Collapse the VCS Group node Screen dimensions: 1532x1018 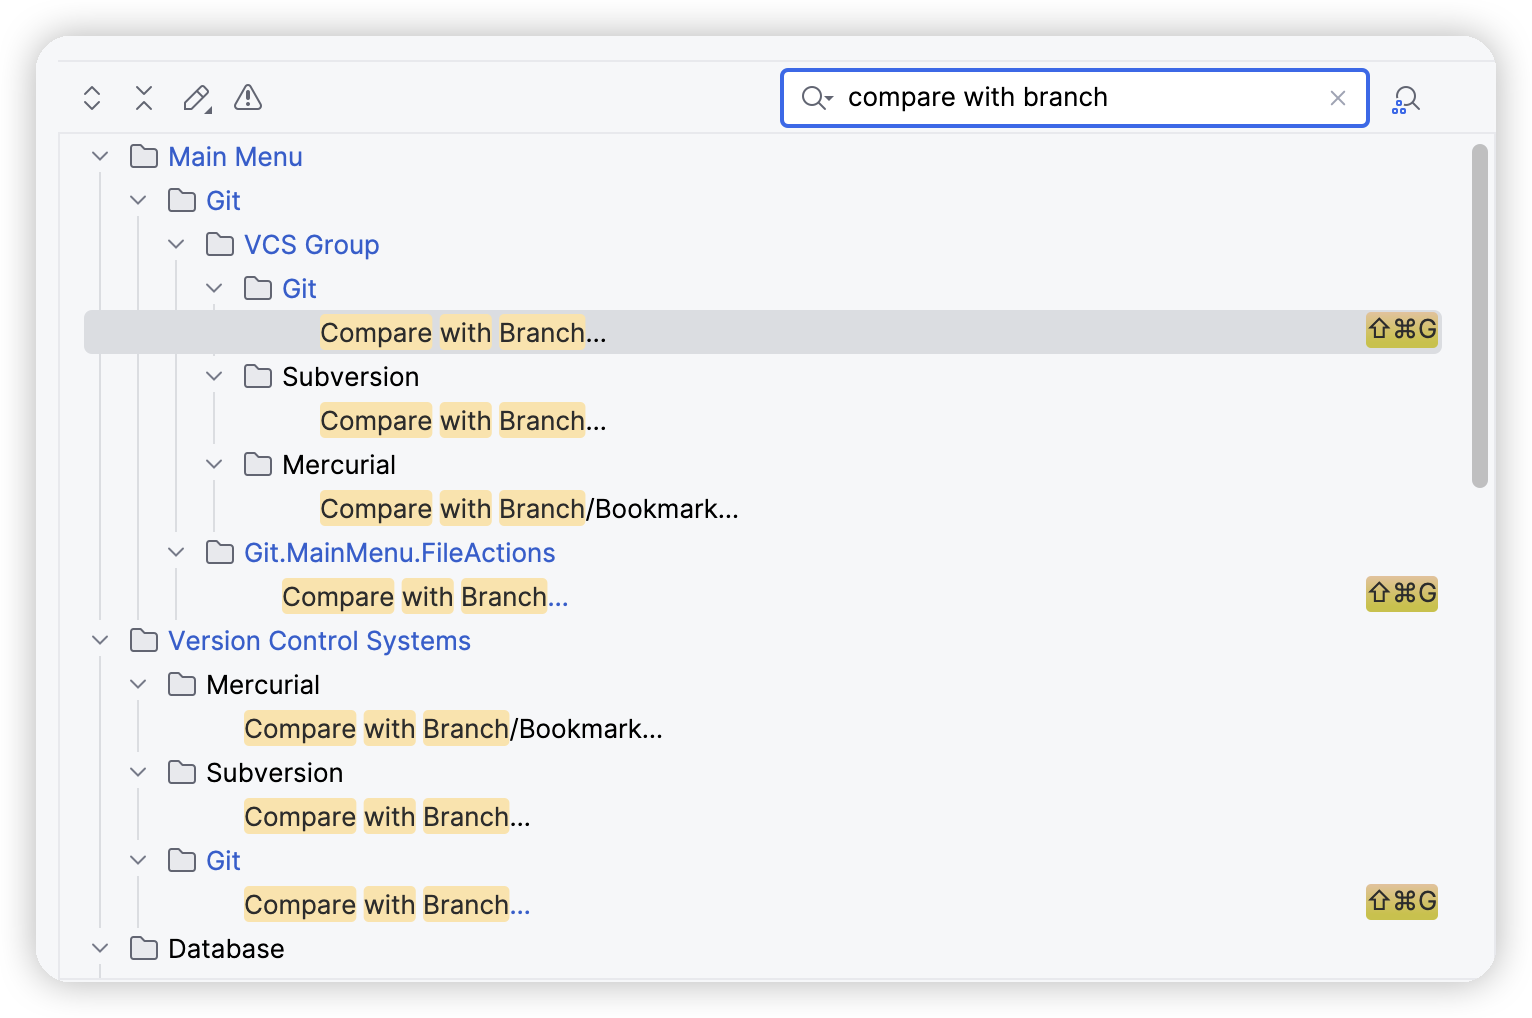(176, 245)
